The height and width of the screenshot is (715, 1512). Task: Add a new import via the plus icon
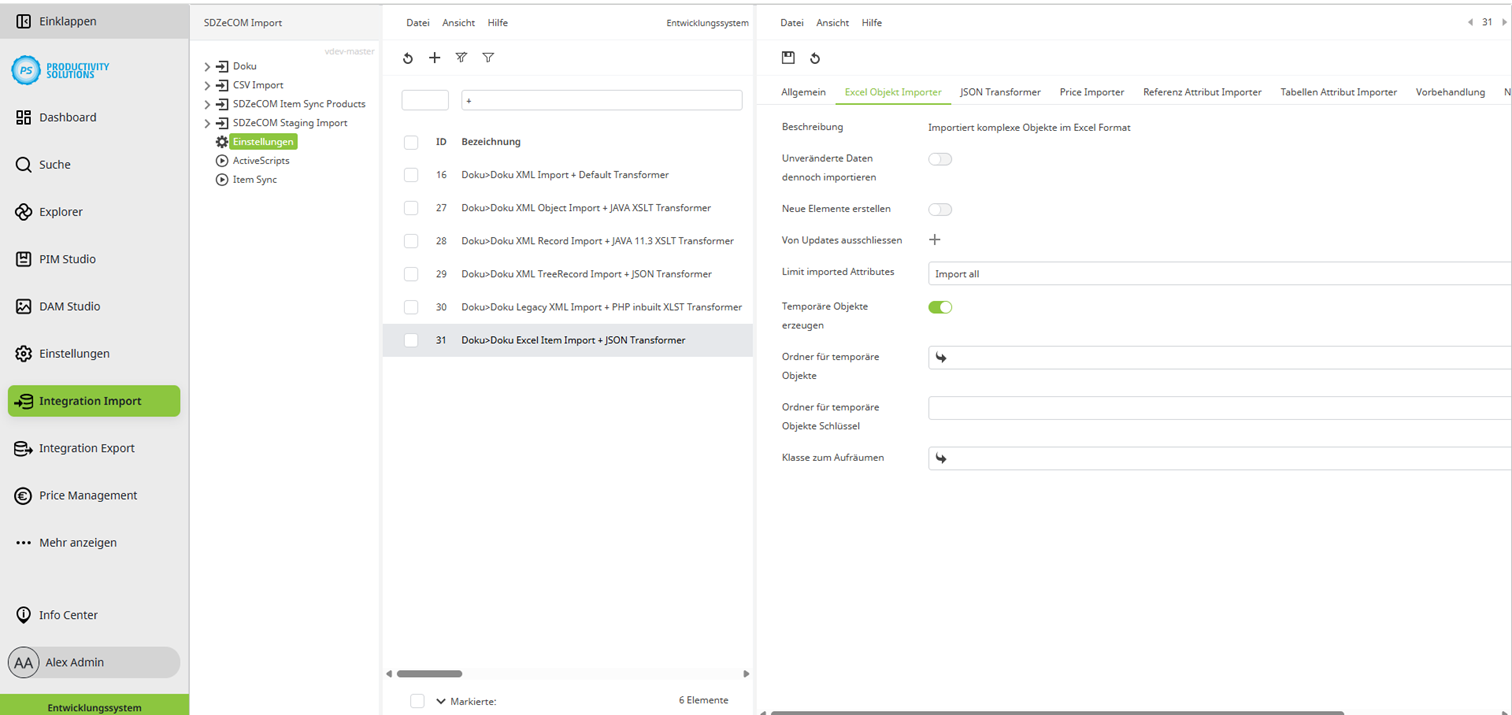coord(434,58)
